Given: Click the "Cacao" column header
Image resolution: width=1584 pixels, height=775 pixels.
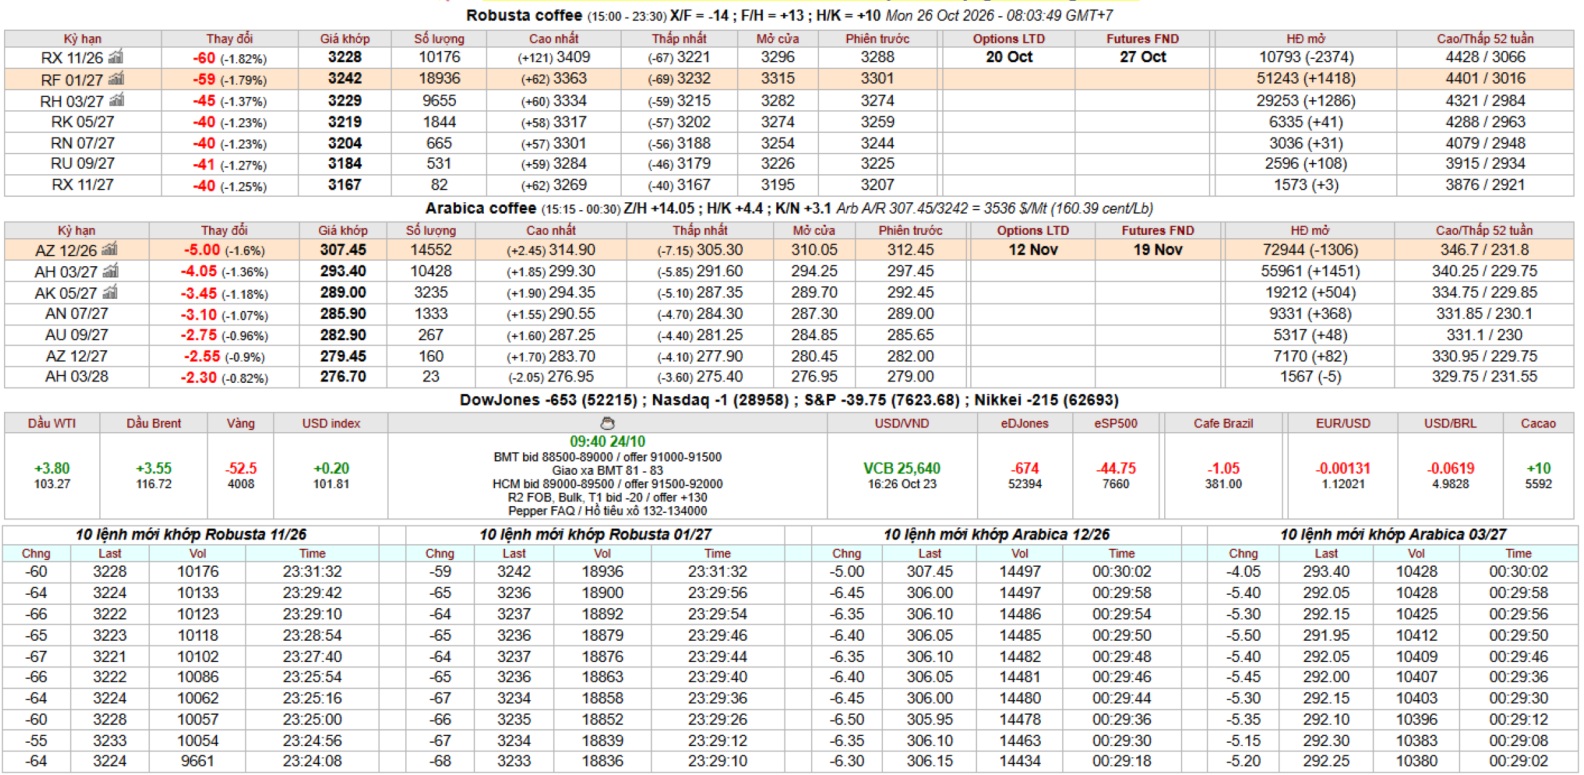Looking at the screenshot, I should (1538, 424).
